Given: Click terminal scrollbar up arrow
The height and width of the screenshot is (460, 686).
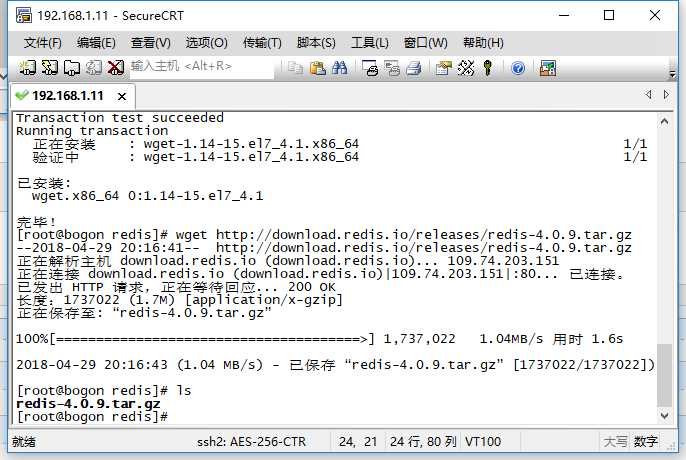Looking at the screenshot, I should point(664,121).
